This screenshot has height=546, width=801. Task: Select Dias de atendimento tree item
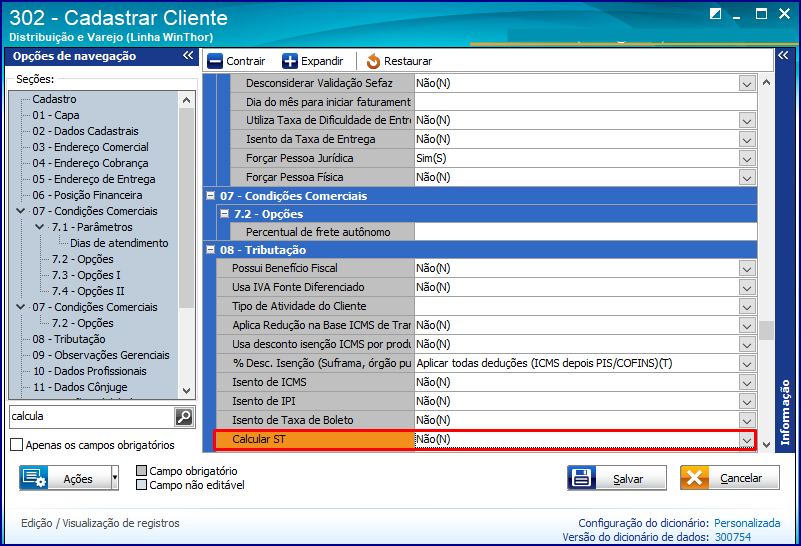[119, 243]
